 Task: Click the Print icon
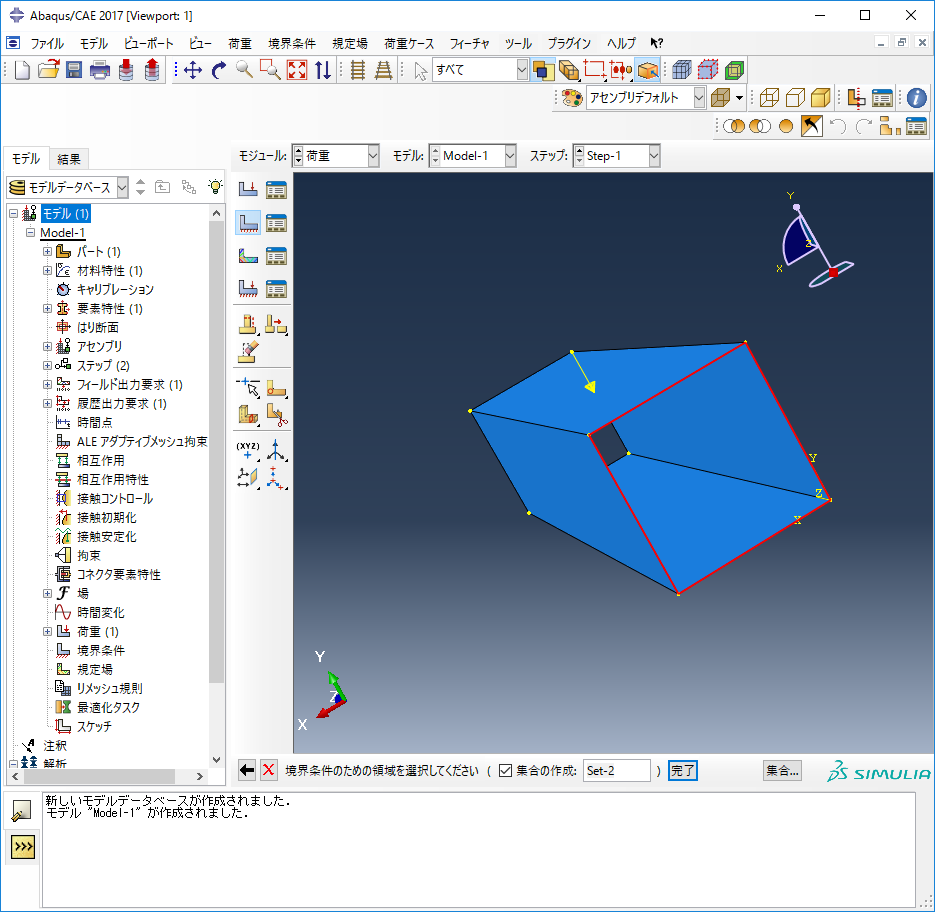(x=100, y=70)
